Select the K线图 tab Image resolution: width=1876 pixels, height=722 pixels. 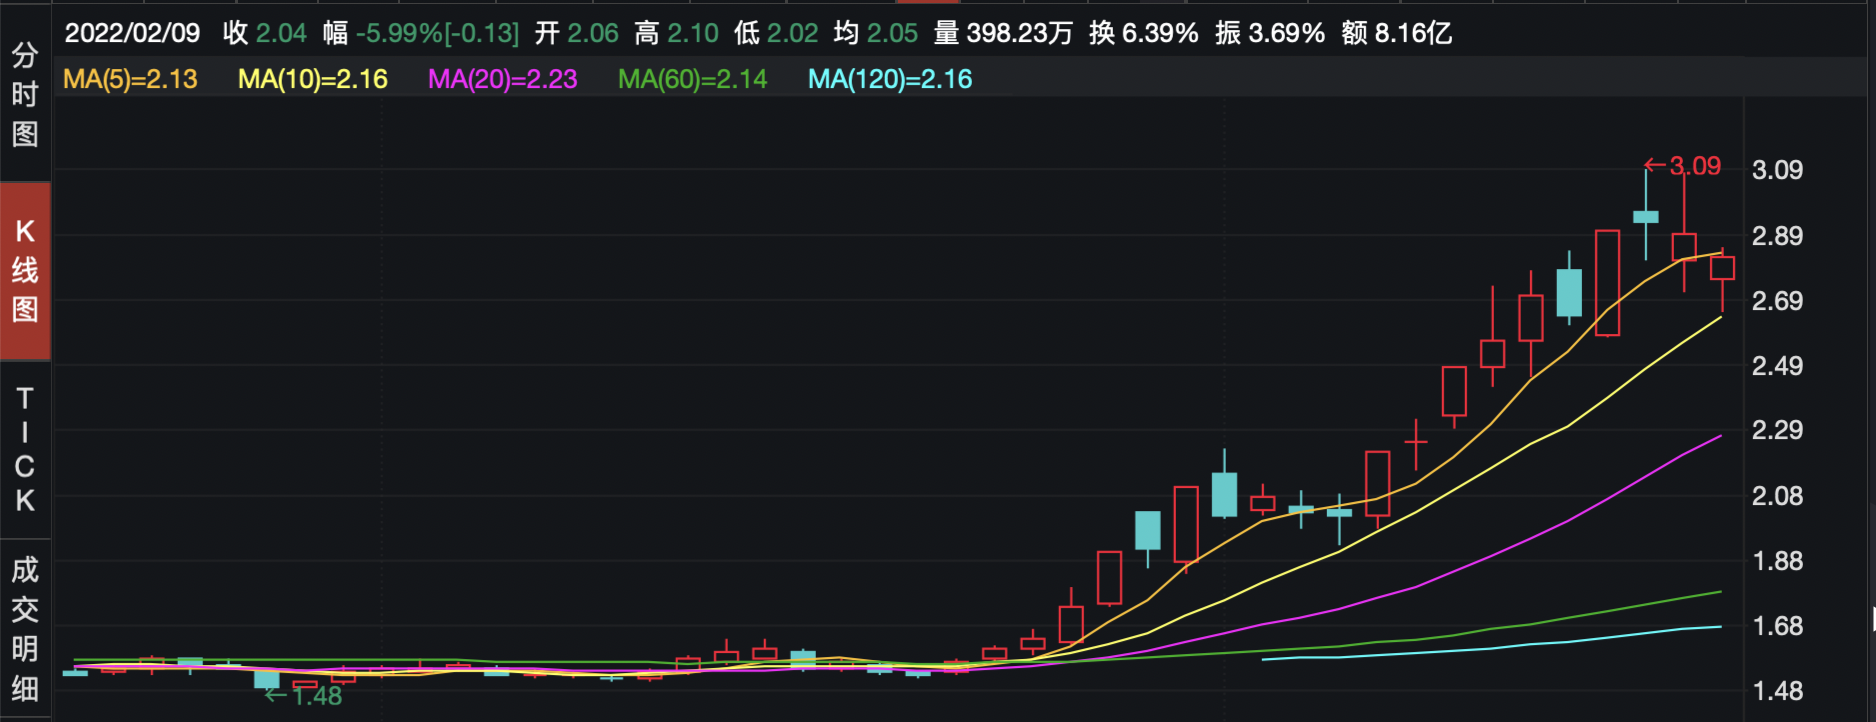[25, 271]
